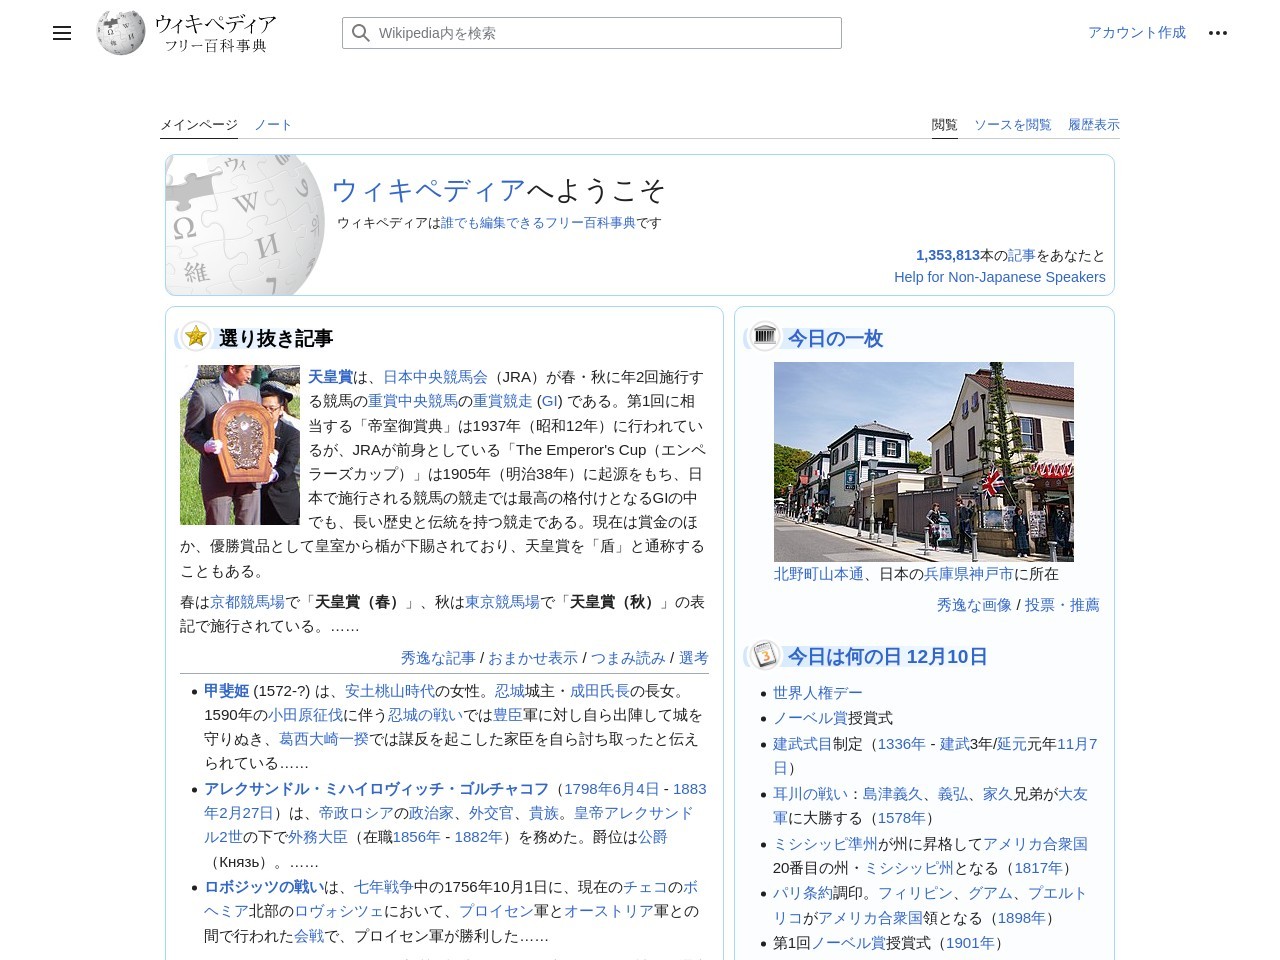Screen dimensions: 1280x960
Task: Open the hamburger main menu
Action: coord(62,33)
